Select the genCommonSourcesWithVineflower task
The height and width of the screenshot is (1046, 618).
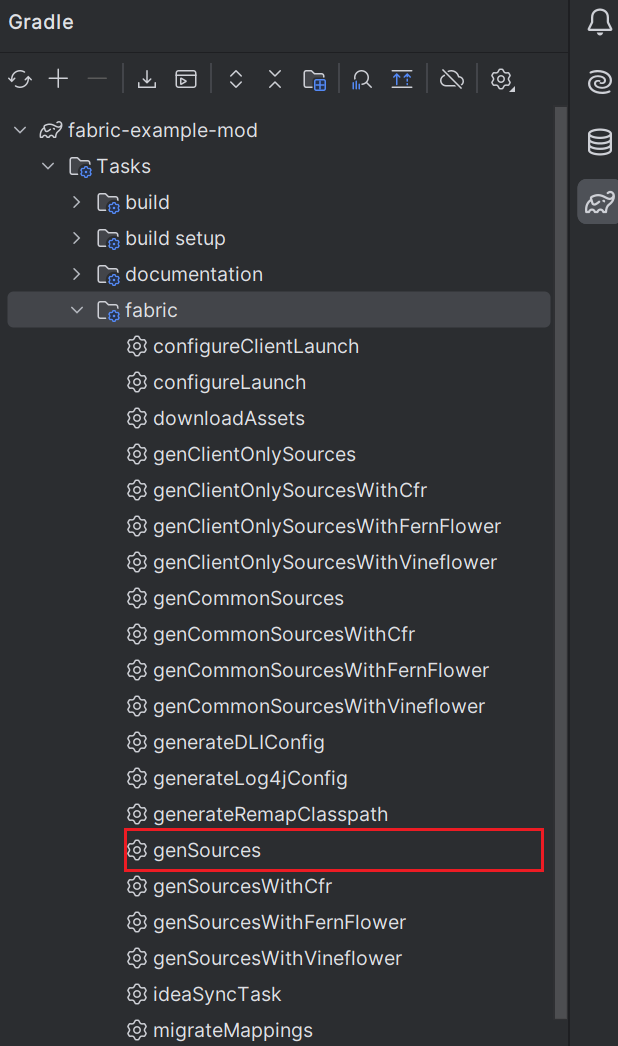(319, 706)
